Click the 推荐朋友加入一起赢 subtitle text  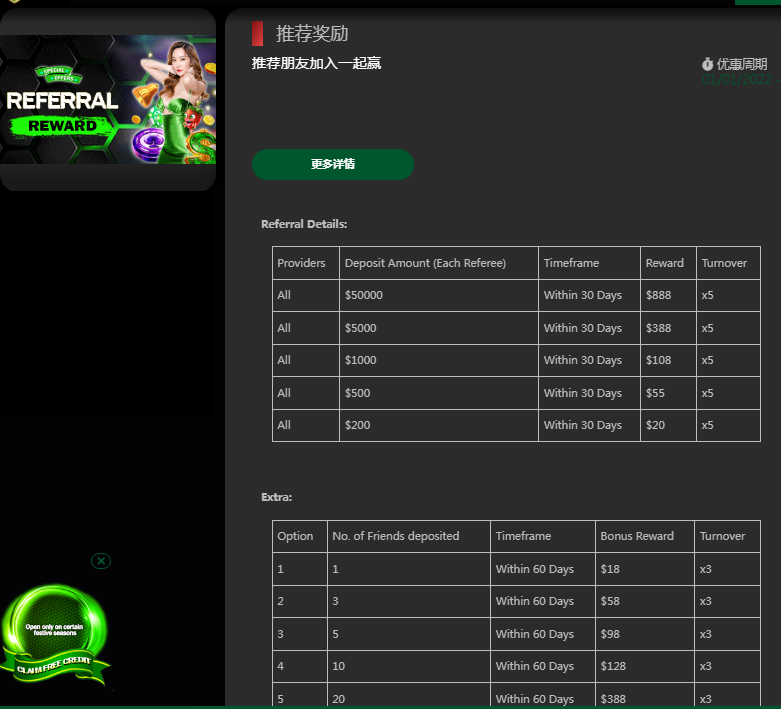pos(316,64)
